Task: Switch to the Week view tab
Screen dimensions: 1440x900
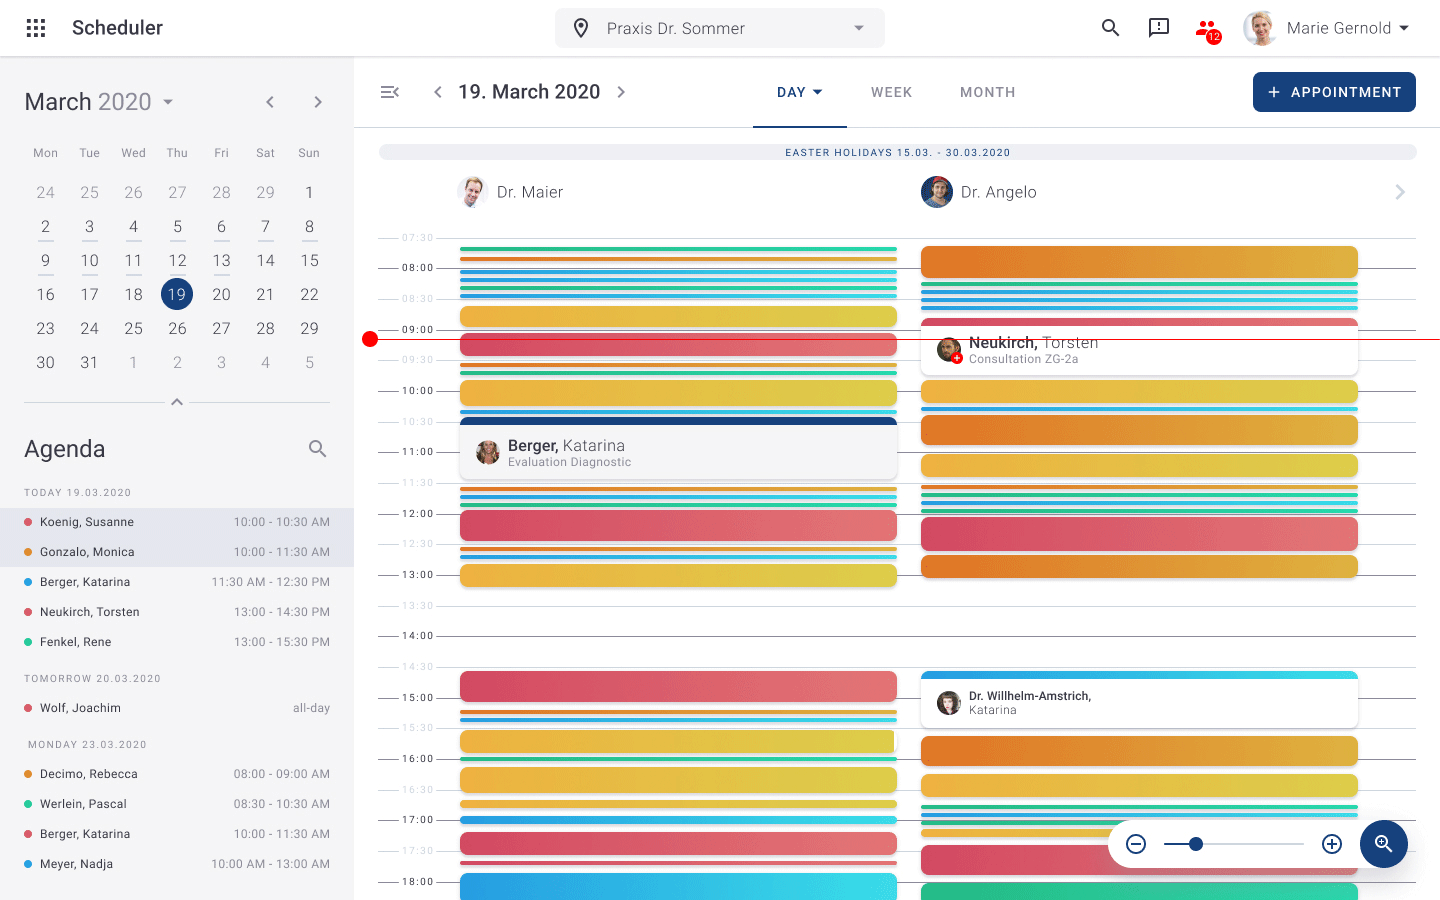Action: (891, 92)
